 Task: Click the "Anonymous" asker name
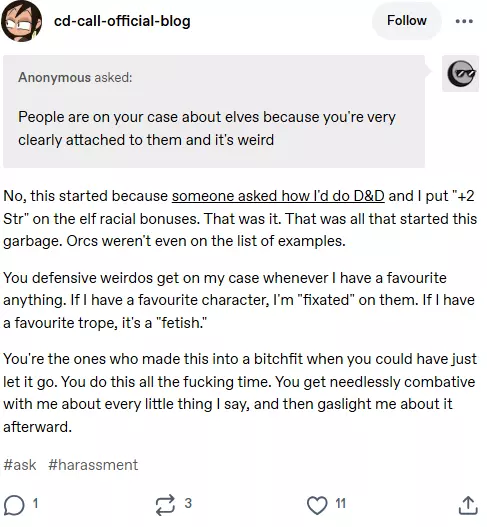(x=54, y=78)
